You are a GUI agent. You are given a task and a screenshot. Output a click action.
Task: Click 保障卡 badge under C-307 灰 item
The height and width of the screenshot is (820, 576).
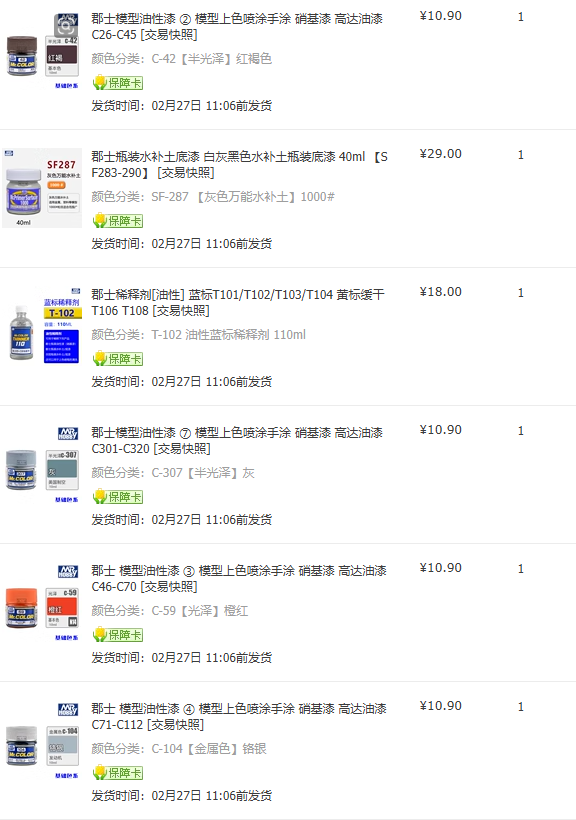pyautogui.click(x=118, y=497)
